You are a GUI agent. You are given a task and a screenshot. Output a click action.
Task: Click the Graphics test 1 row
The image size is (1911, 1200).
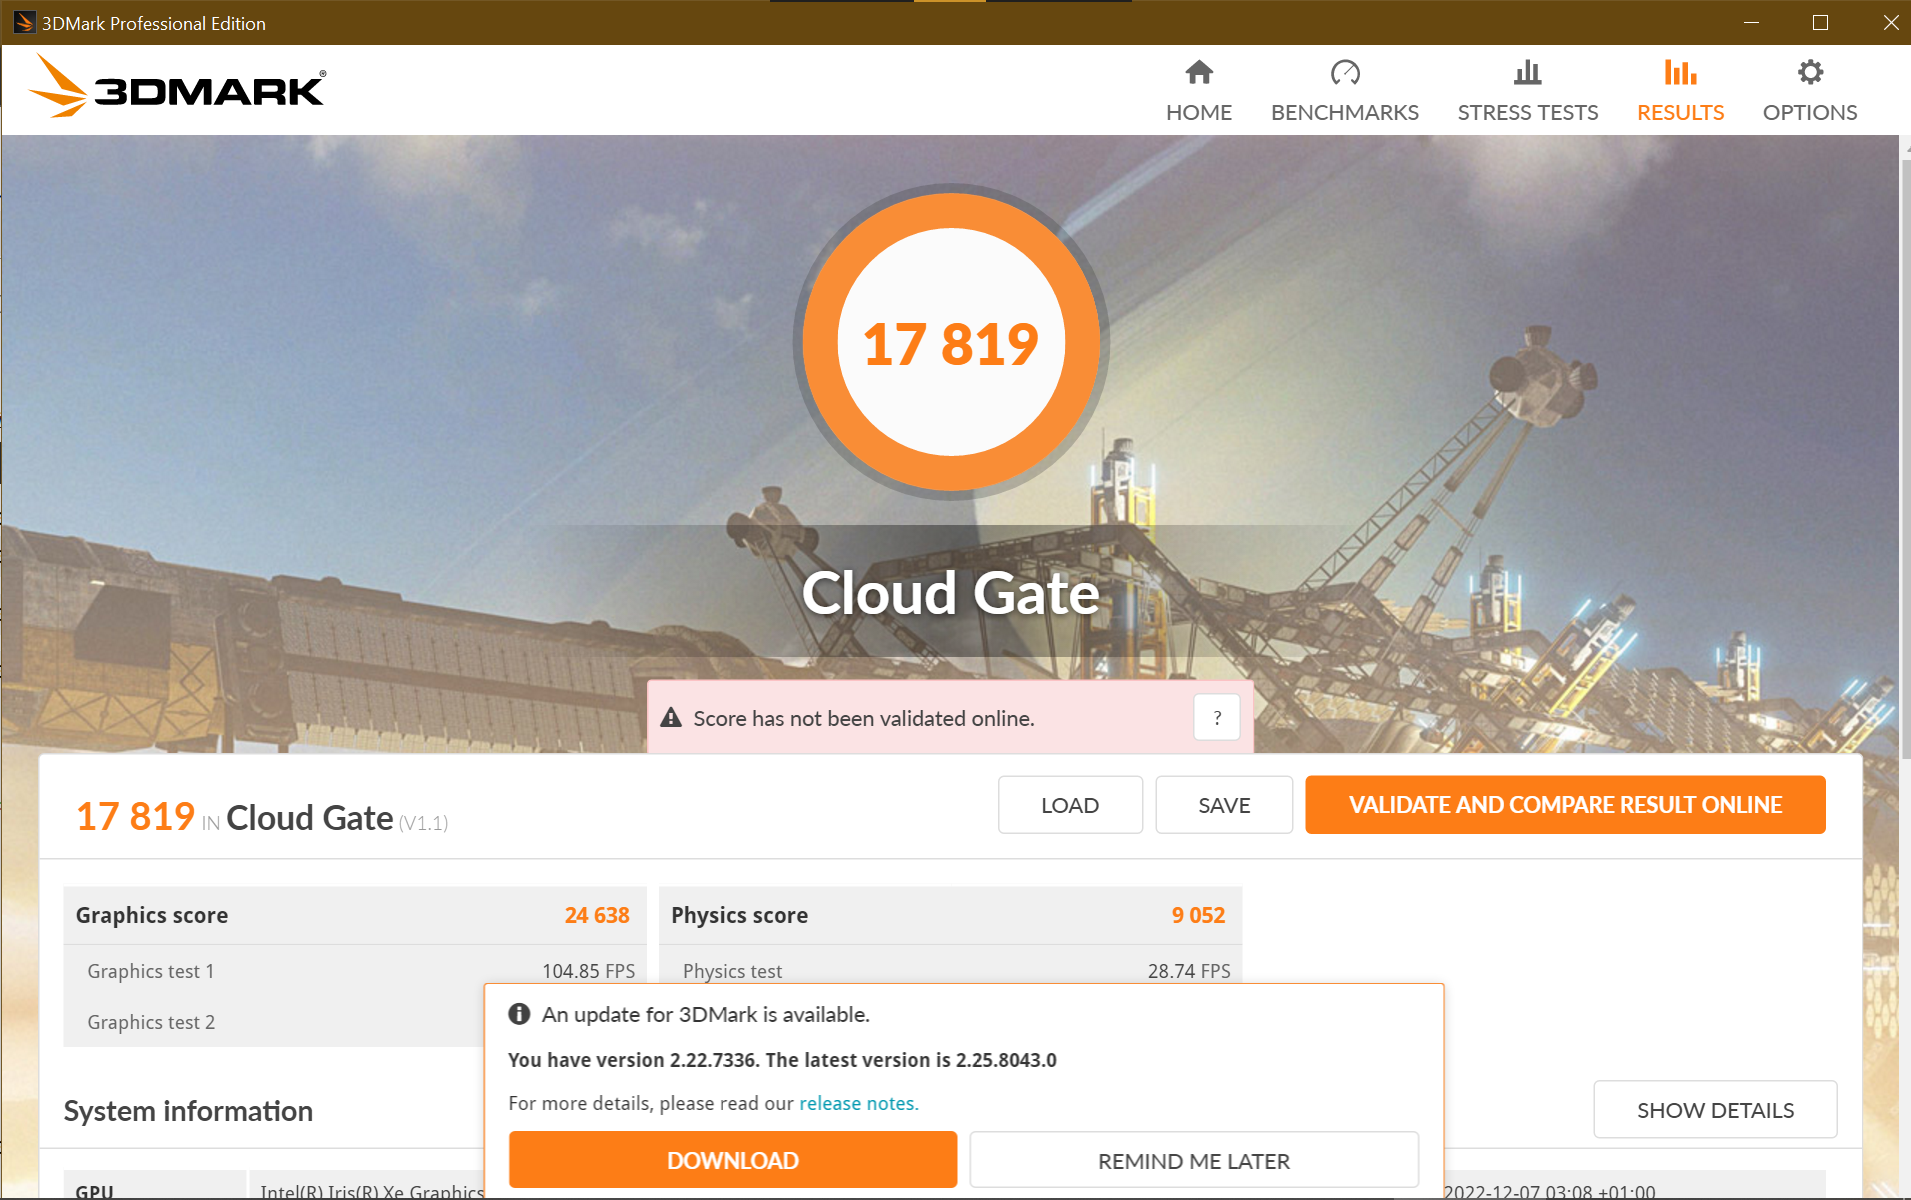point(355,971)
